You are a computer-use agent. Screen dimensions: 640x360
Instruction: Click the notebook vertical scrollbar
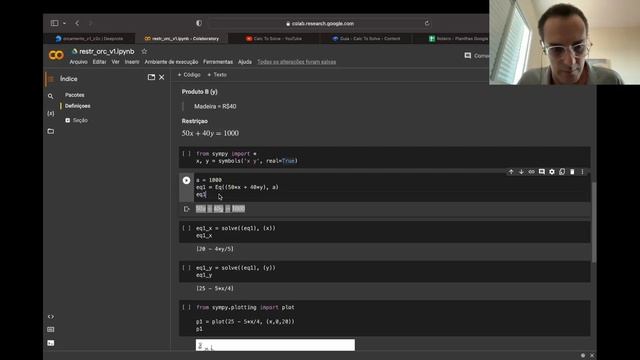pyautogui.click(x=594, y=222)
